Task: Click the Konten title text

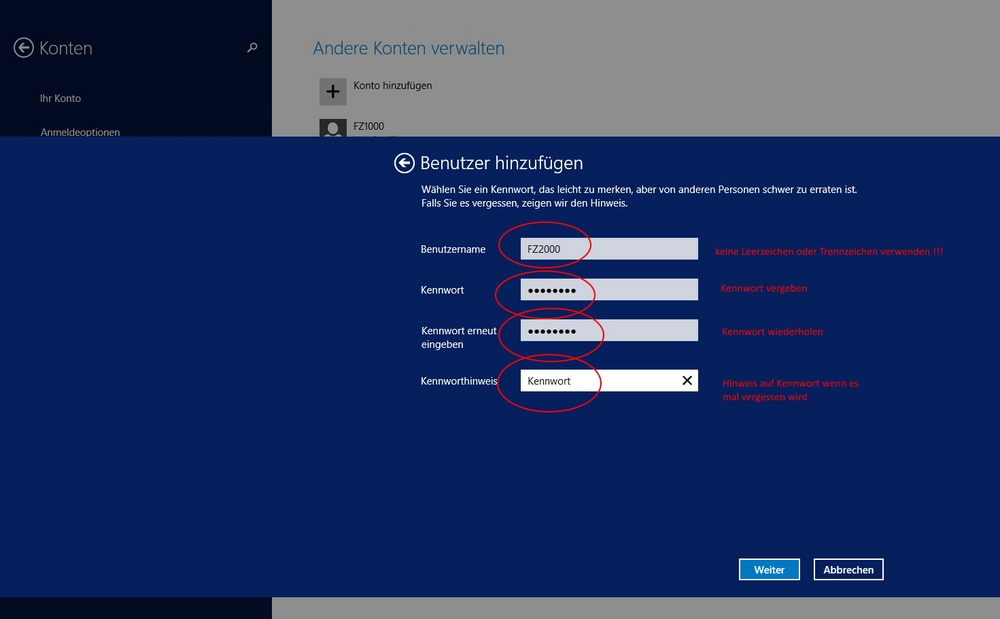Action: tap(66, 48)
